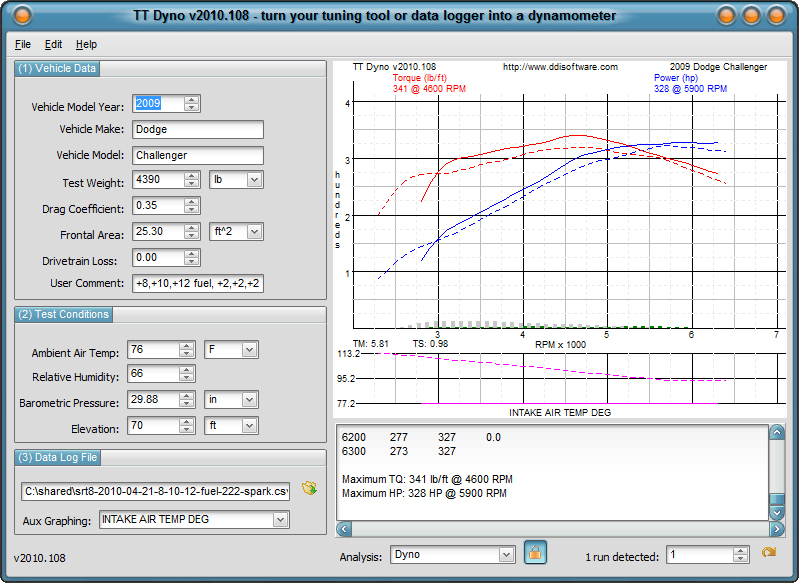Click the ddisoftware.com URL on the graph
The width and height of the screenshot is (799, 583).
(560, 67)
